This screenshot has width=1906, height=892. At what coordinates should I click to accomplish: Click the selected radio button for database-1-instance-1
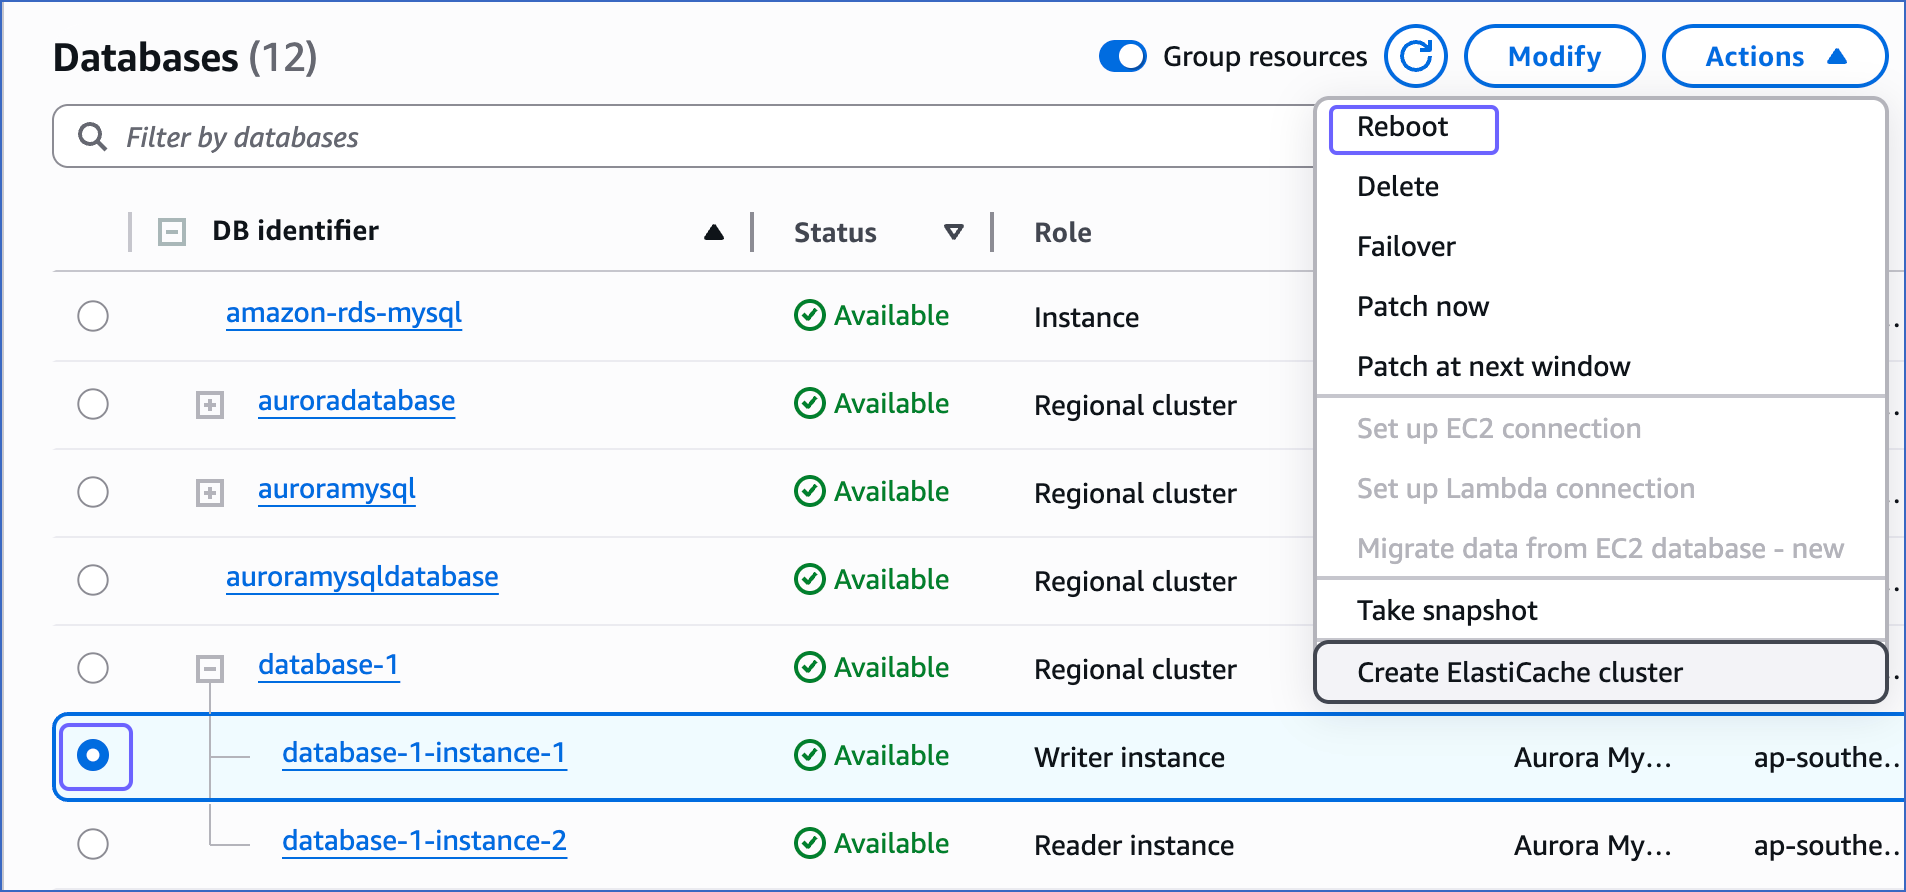coord(93,755)
